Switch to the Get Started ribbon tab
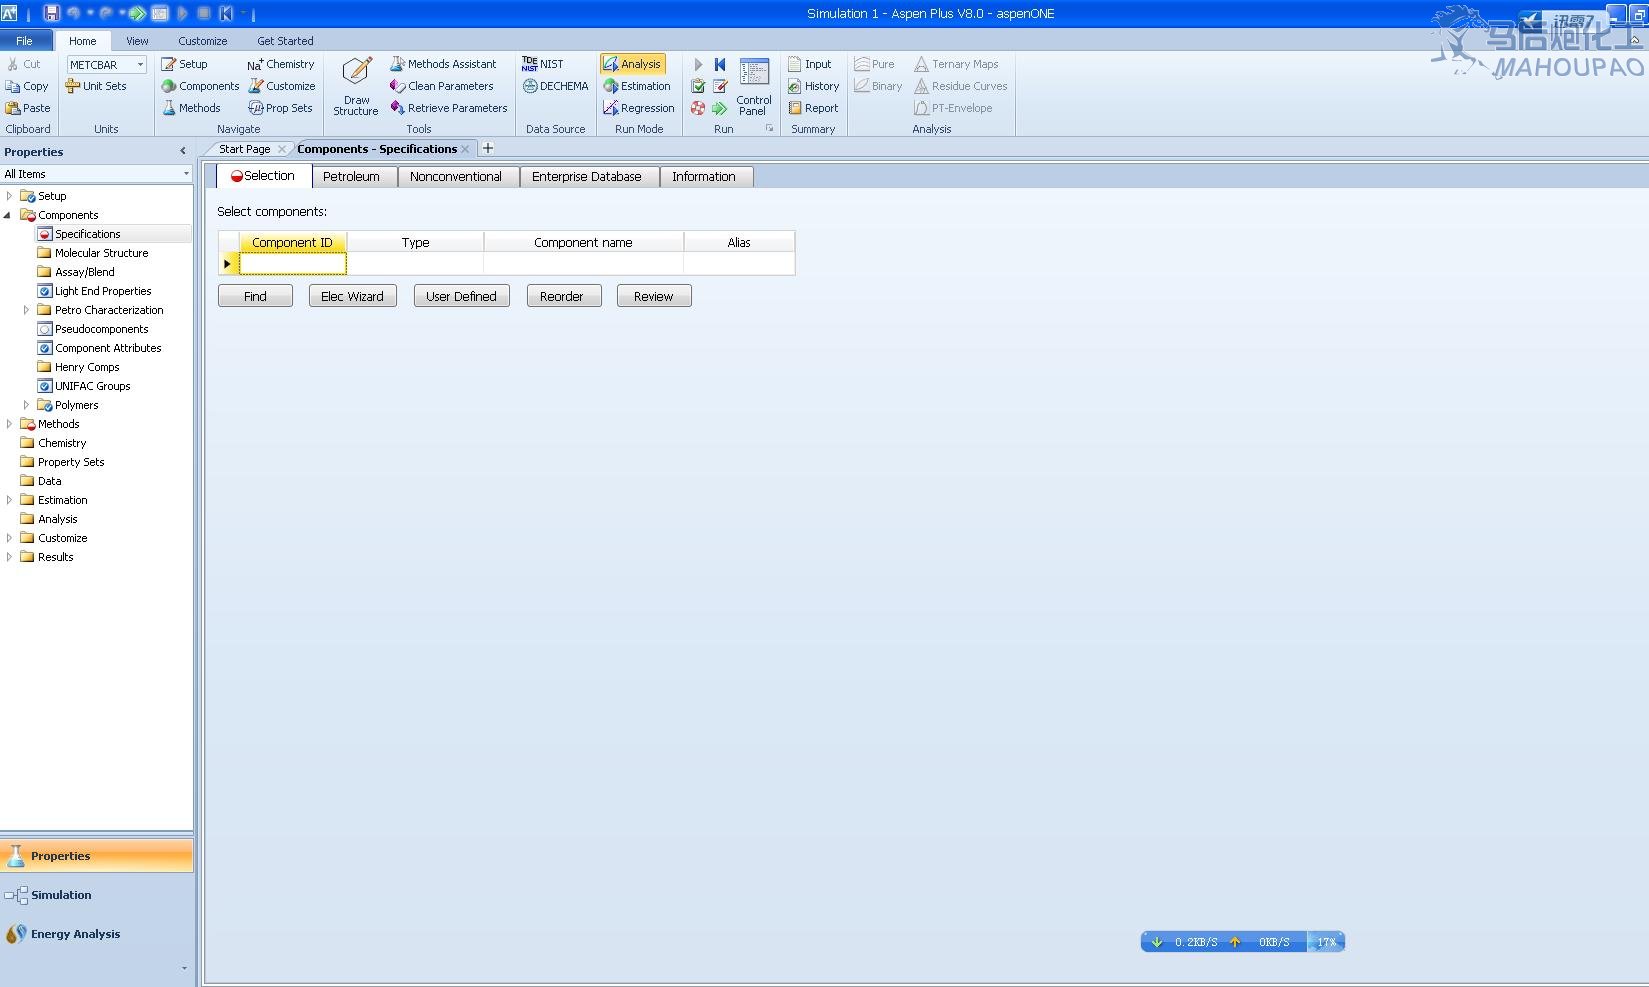Screen dimensions: 1649x987 [x=285, y=41]
